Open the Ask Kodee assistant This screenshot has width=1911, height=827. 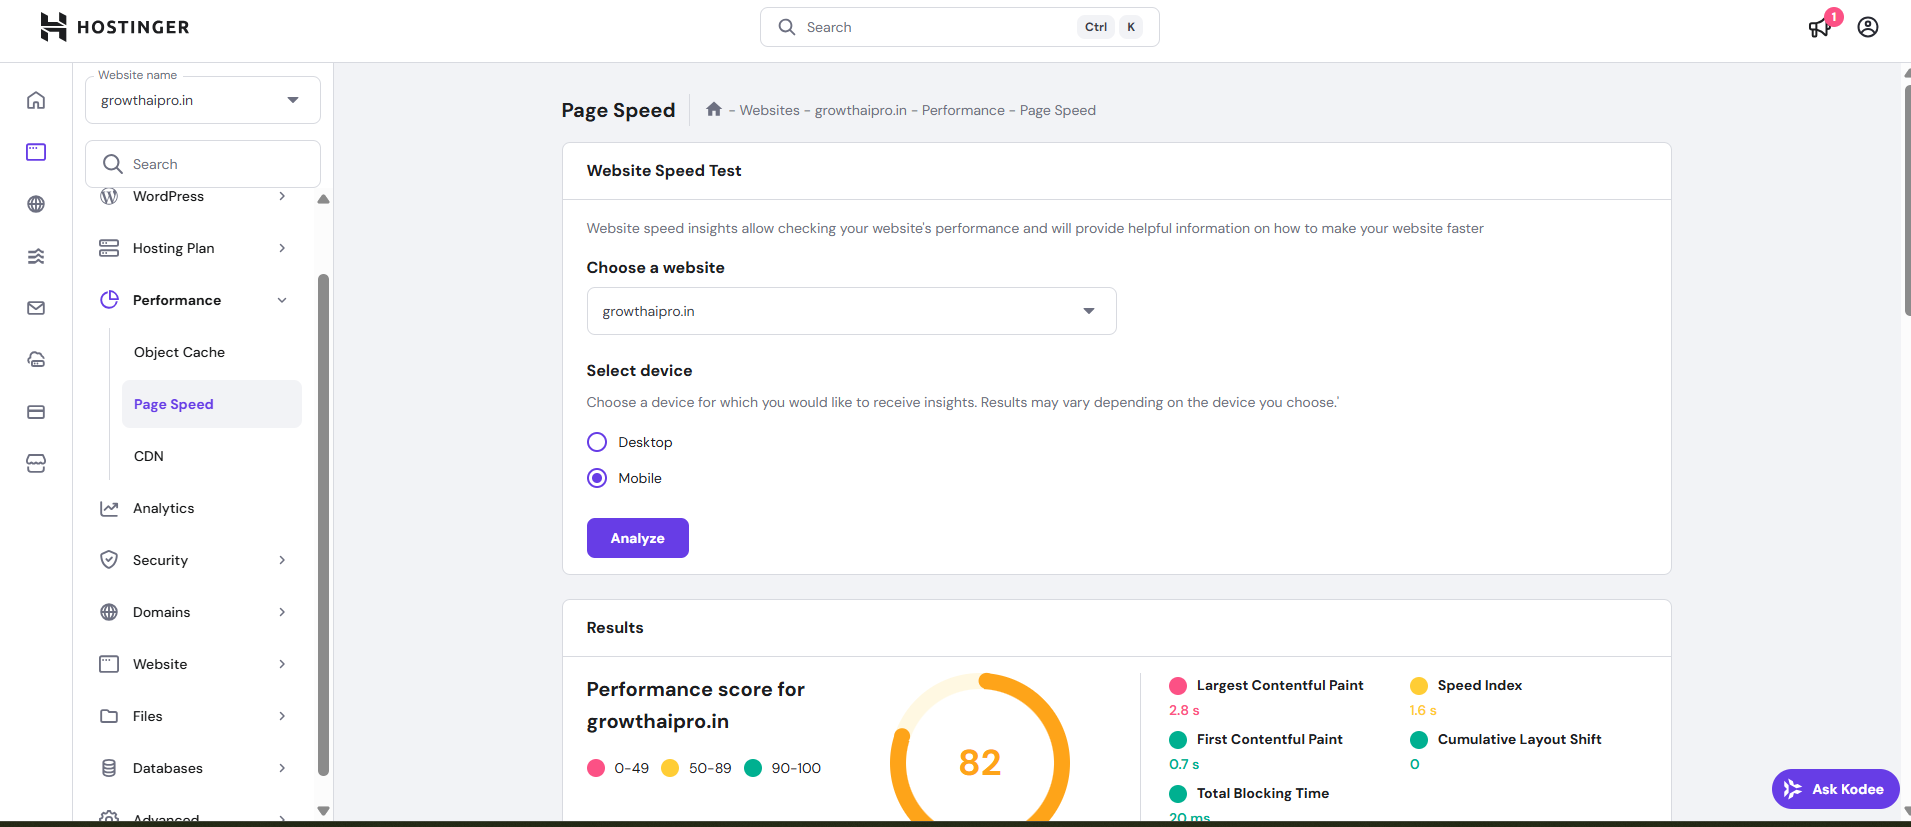(x=1836, y=789)
